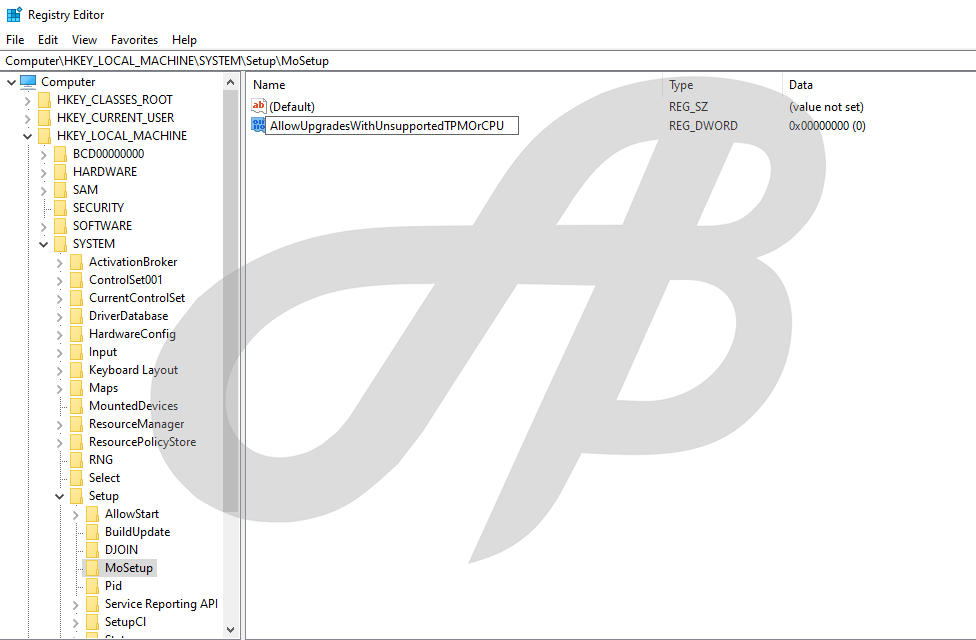
Task: Open the View menu
Action: tap(84, 40)
